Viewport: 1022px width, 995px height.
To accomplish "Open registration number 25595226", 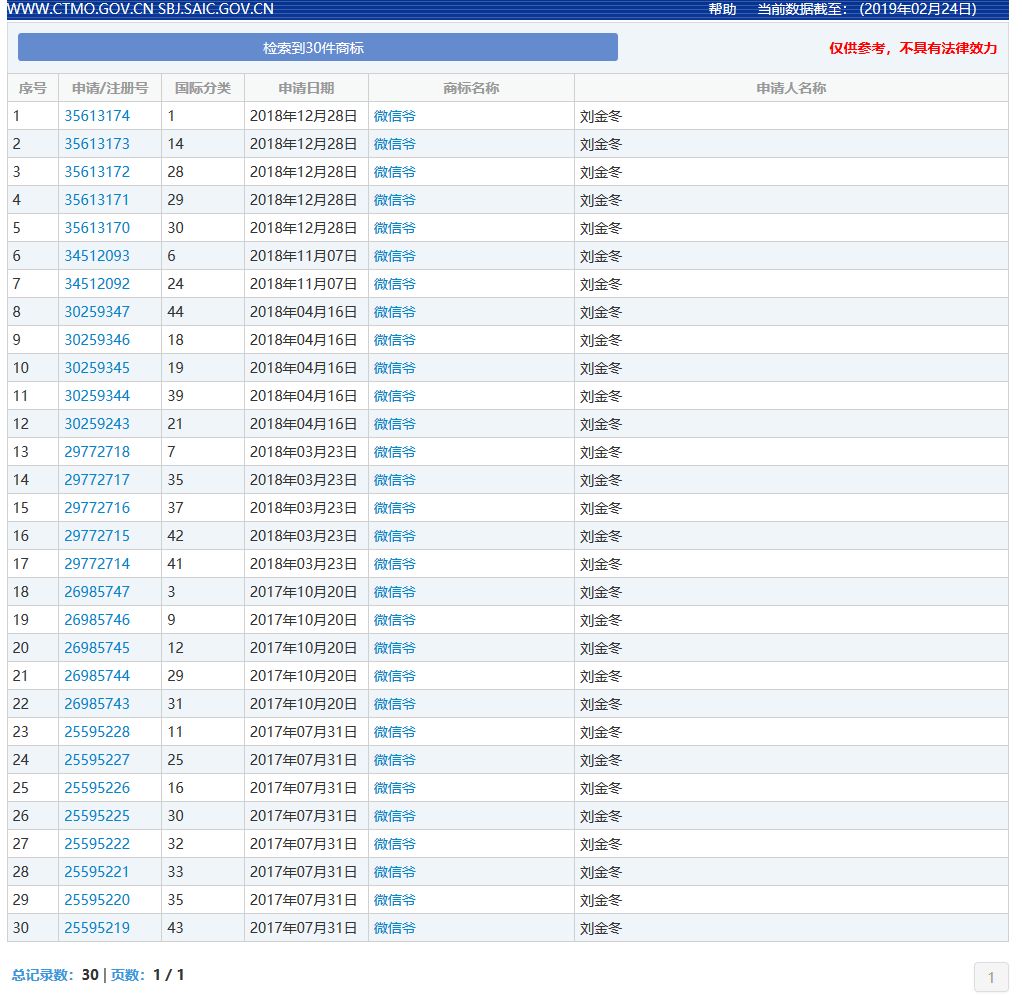I will coord(97,788).
